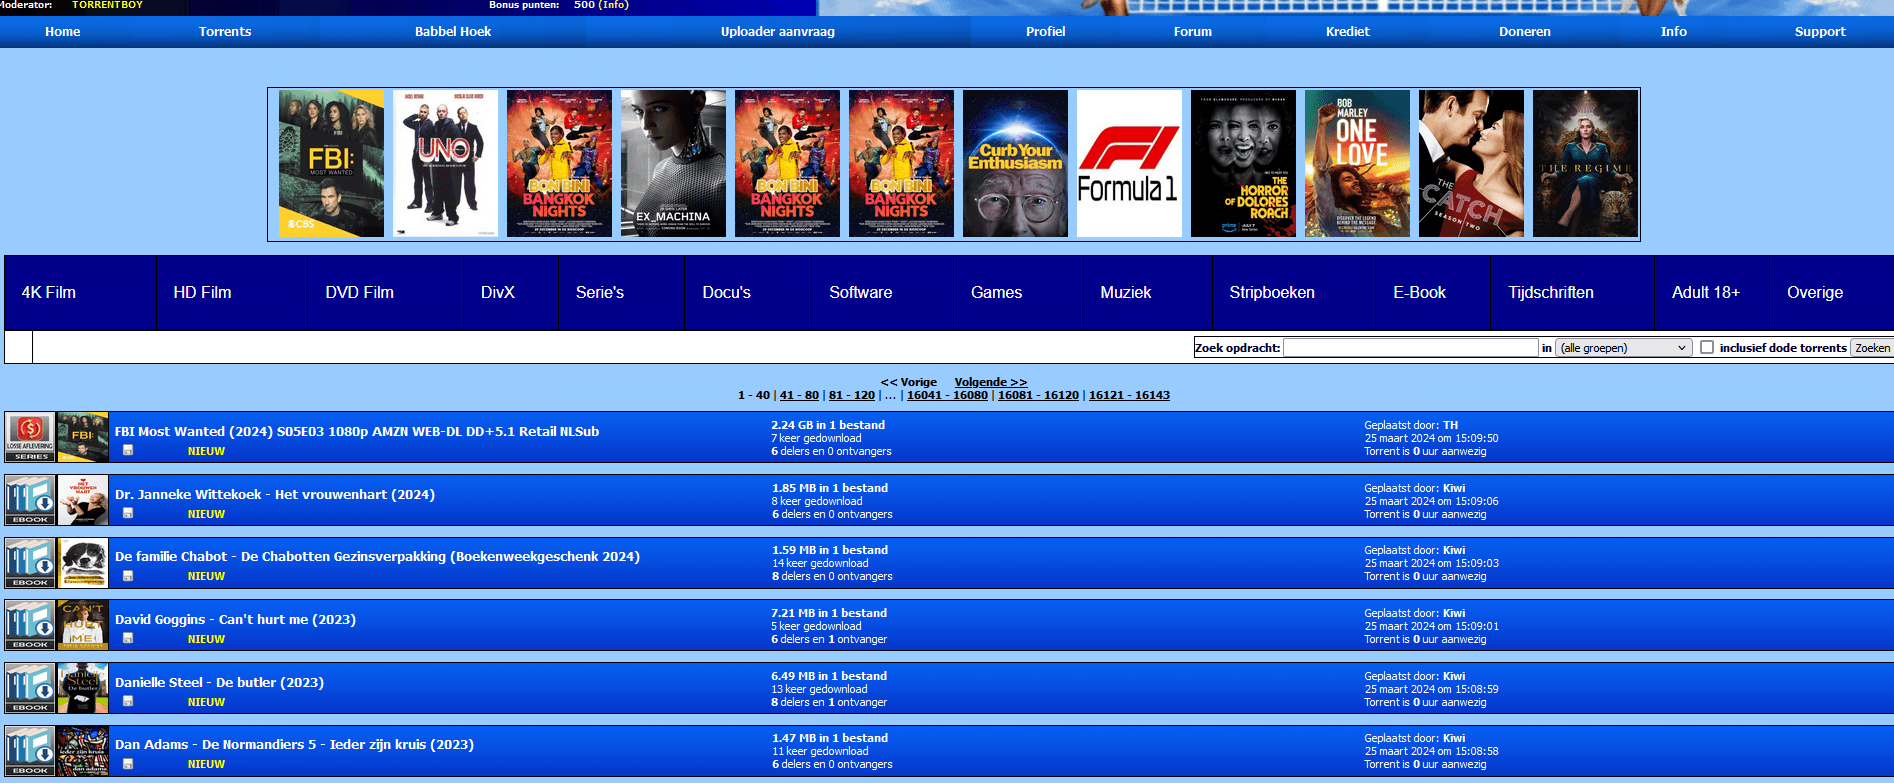Screen dimensions: 1894x783
Task: Click the Series category icon for FBI Most Wanted
Action: 30,437
